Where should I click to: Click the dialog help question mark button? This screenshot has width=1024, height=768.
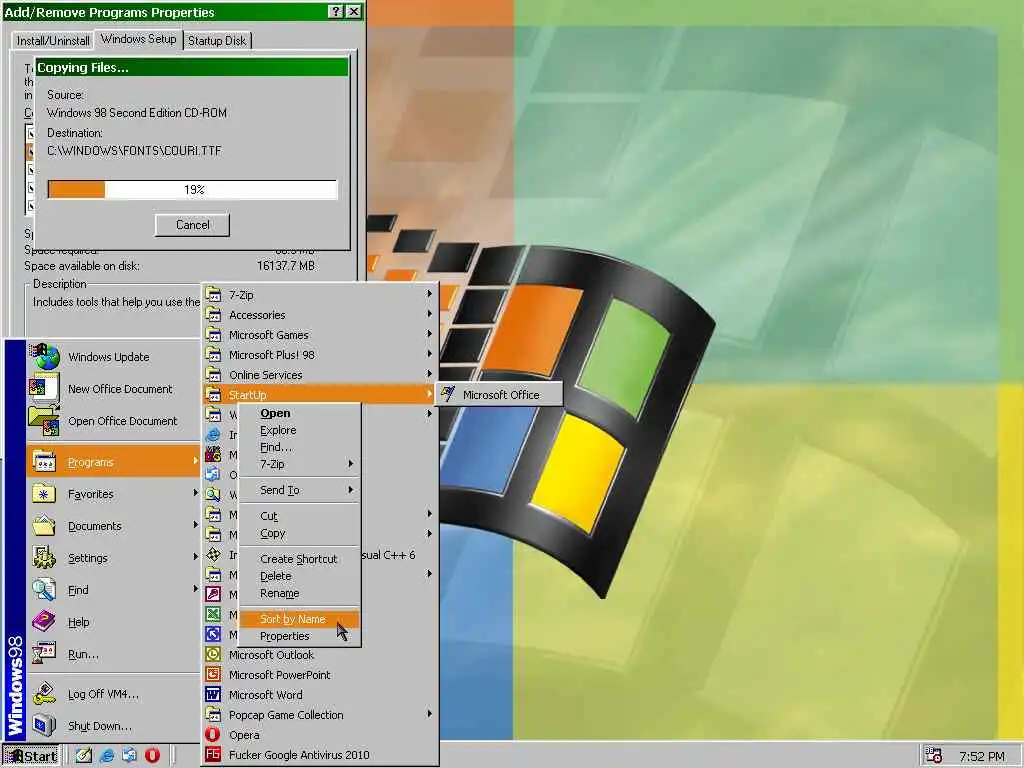(x=335, y=12)
